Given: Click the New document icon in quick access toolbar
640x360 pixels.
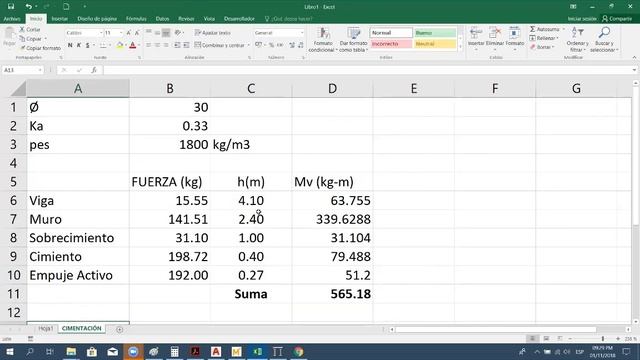Looking at the screenshot, I should [x=66, y=7].
